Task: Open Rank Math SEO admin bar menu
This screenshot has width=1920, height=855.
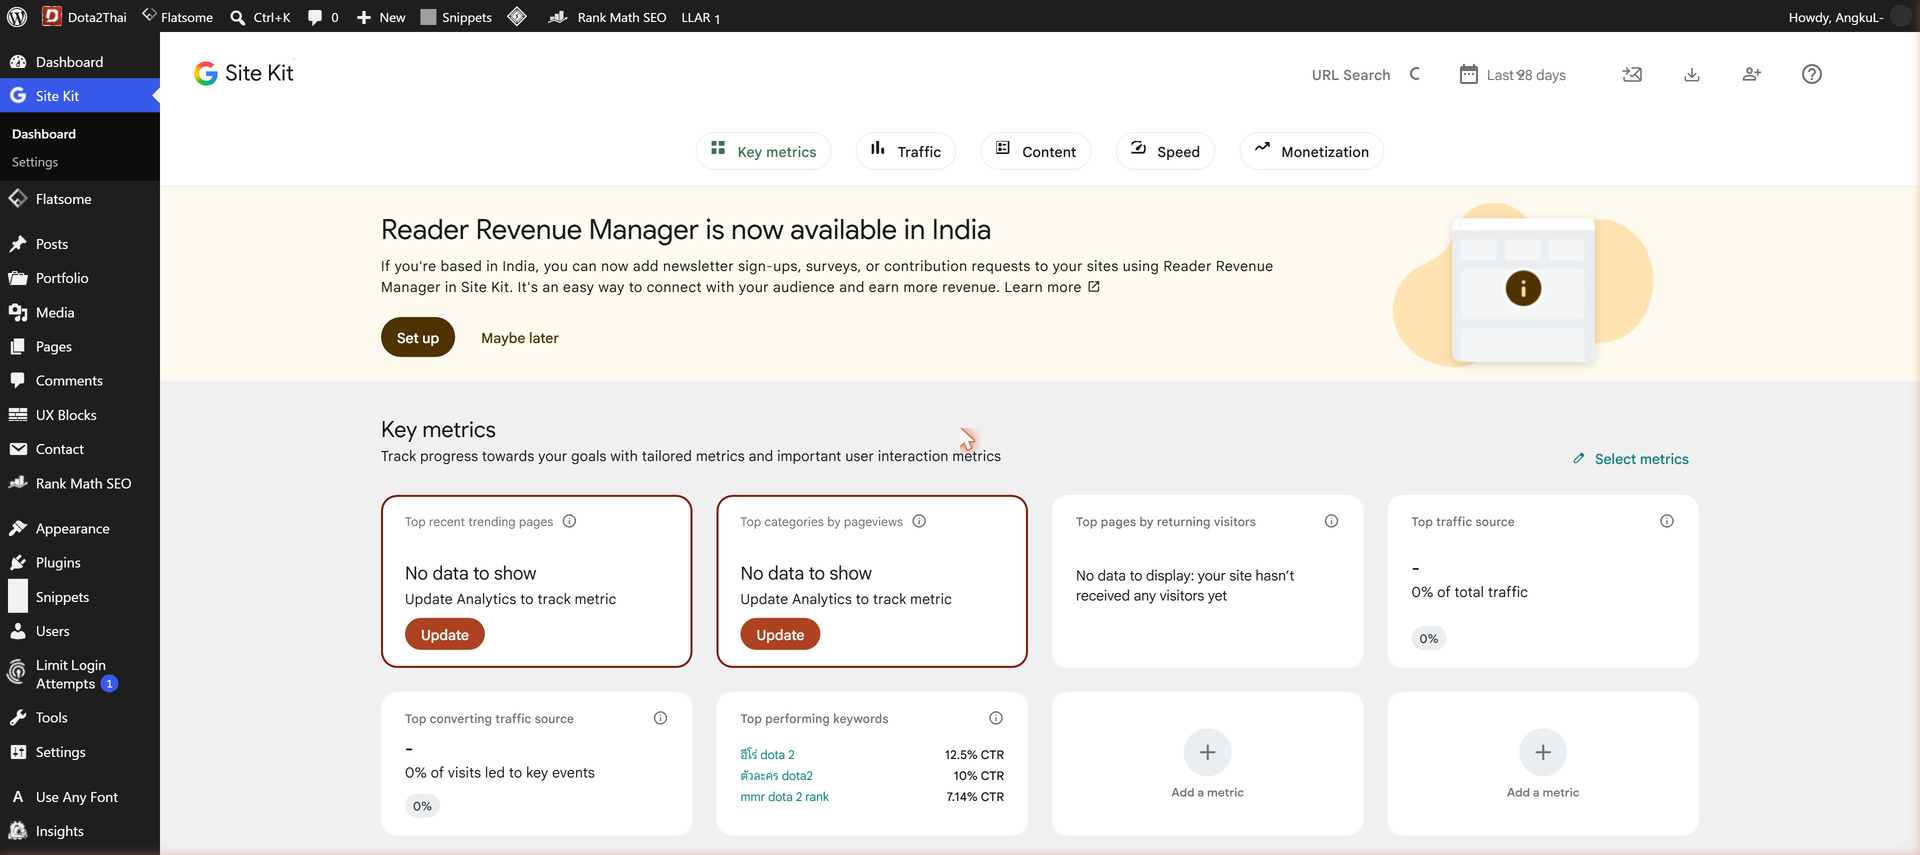Action: point(607,17)
